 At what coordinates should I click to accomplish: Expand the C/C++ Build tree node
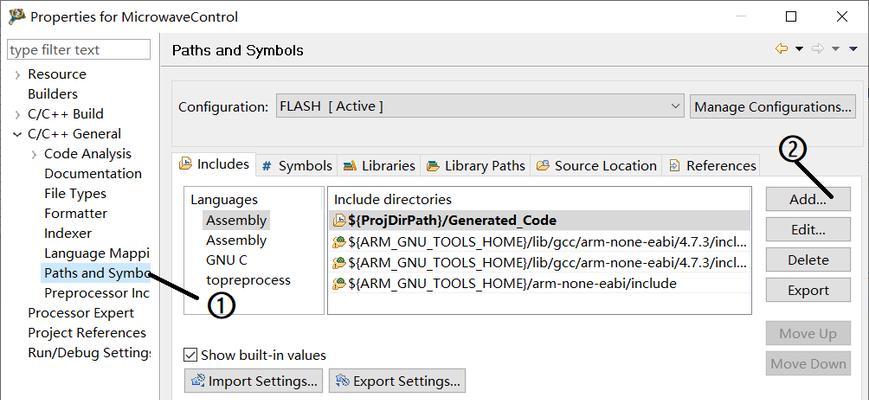[18, 115]
